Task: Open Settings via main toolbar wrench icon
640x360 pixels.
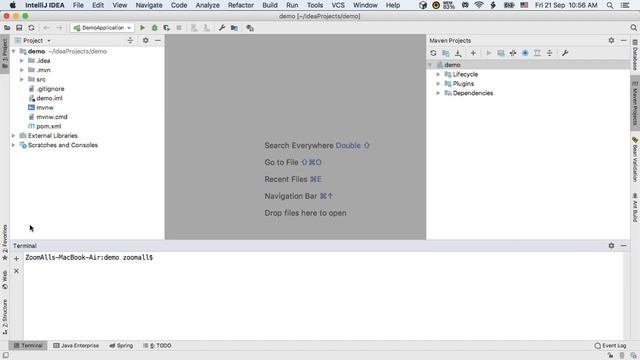Action: 222,28
